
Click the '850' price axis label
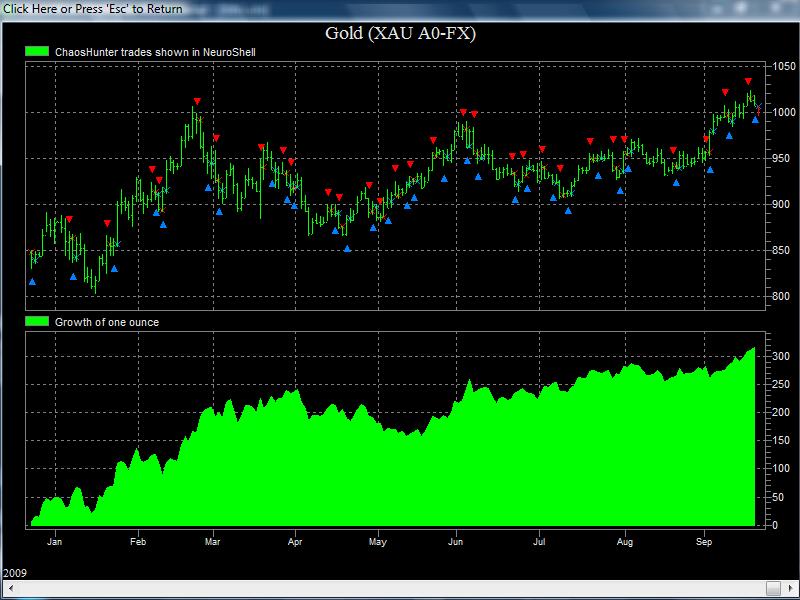click(x=781, y=250)
